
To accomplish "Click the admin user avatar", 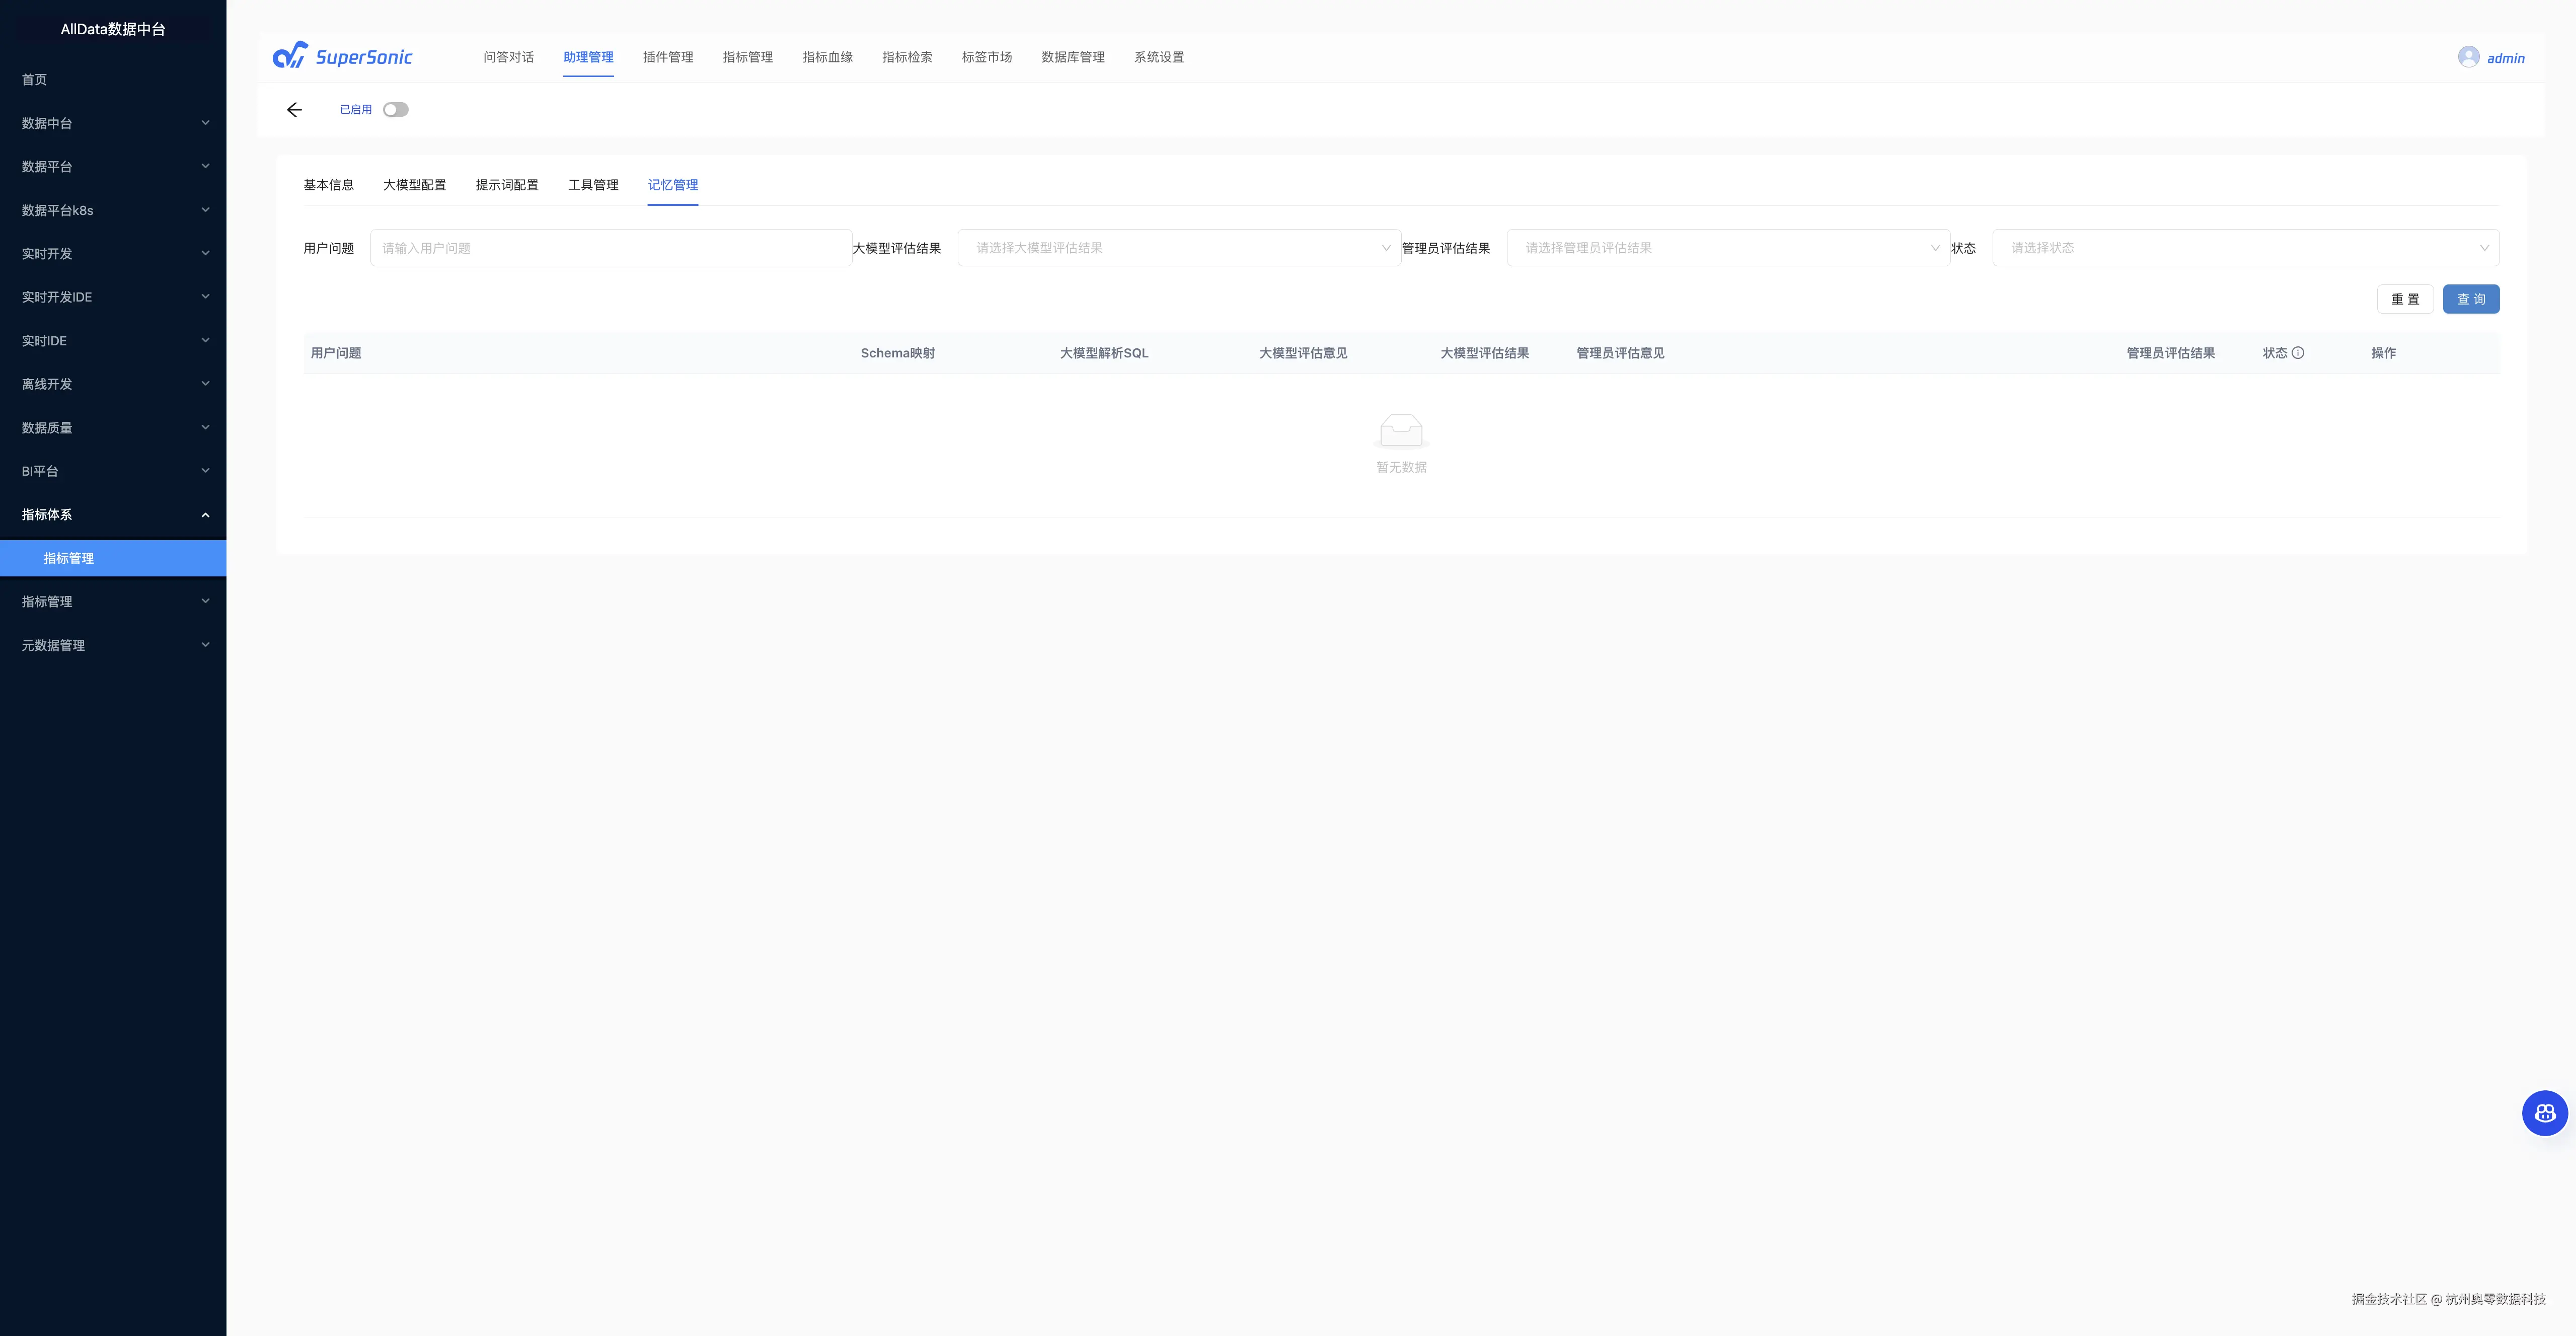I will [x=2468, y=57].
